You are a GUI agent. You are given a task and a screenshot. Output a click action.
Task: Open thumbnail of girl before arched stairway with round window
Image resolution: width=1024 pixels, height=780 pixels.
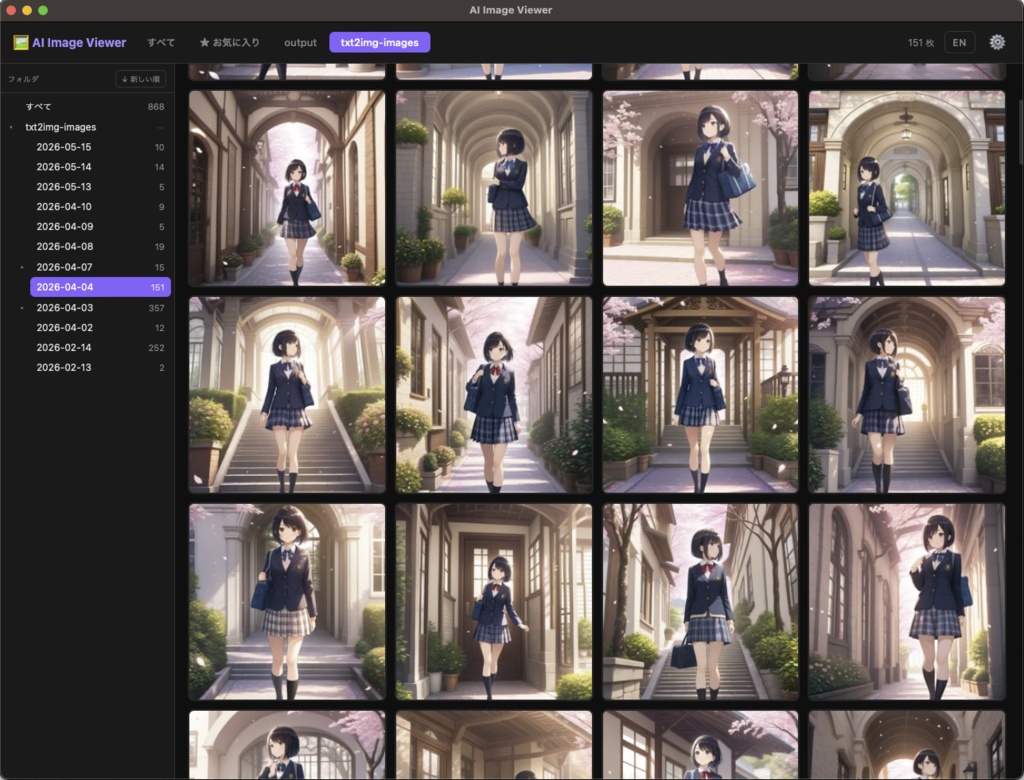point(906,395)
